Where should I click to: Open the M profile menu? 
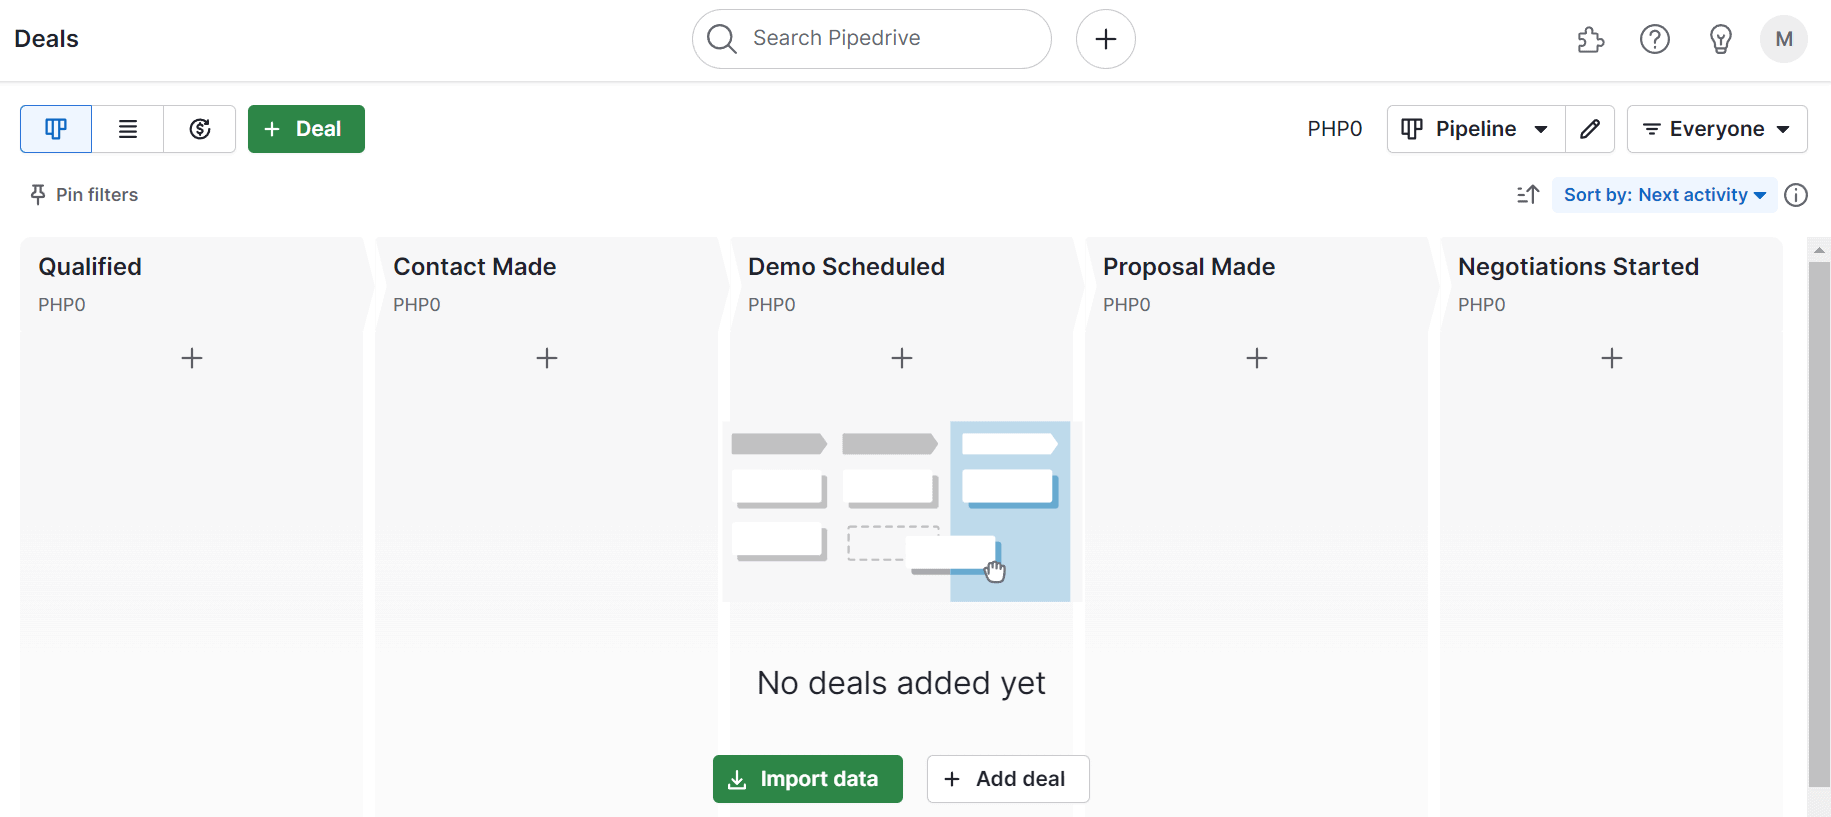pyautogui.click(x=1784, y=39)
